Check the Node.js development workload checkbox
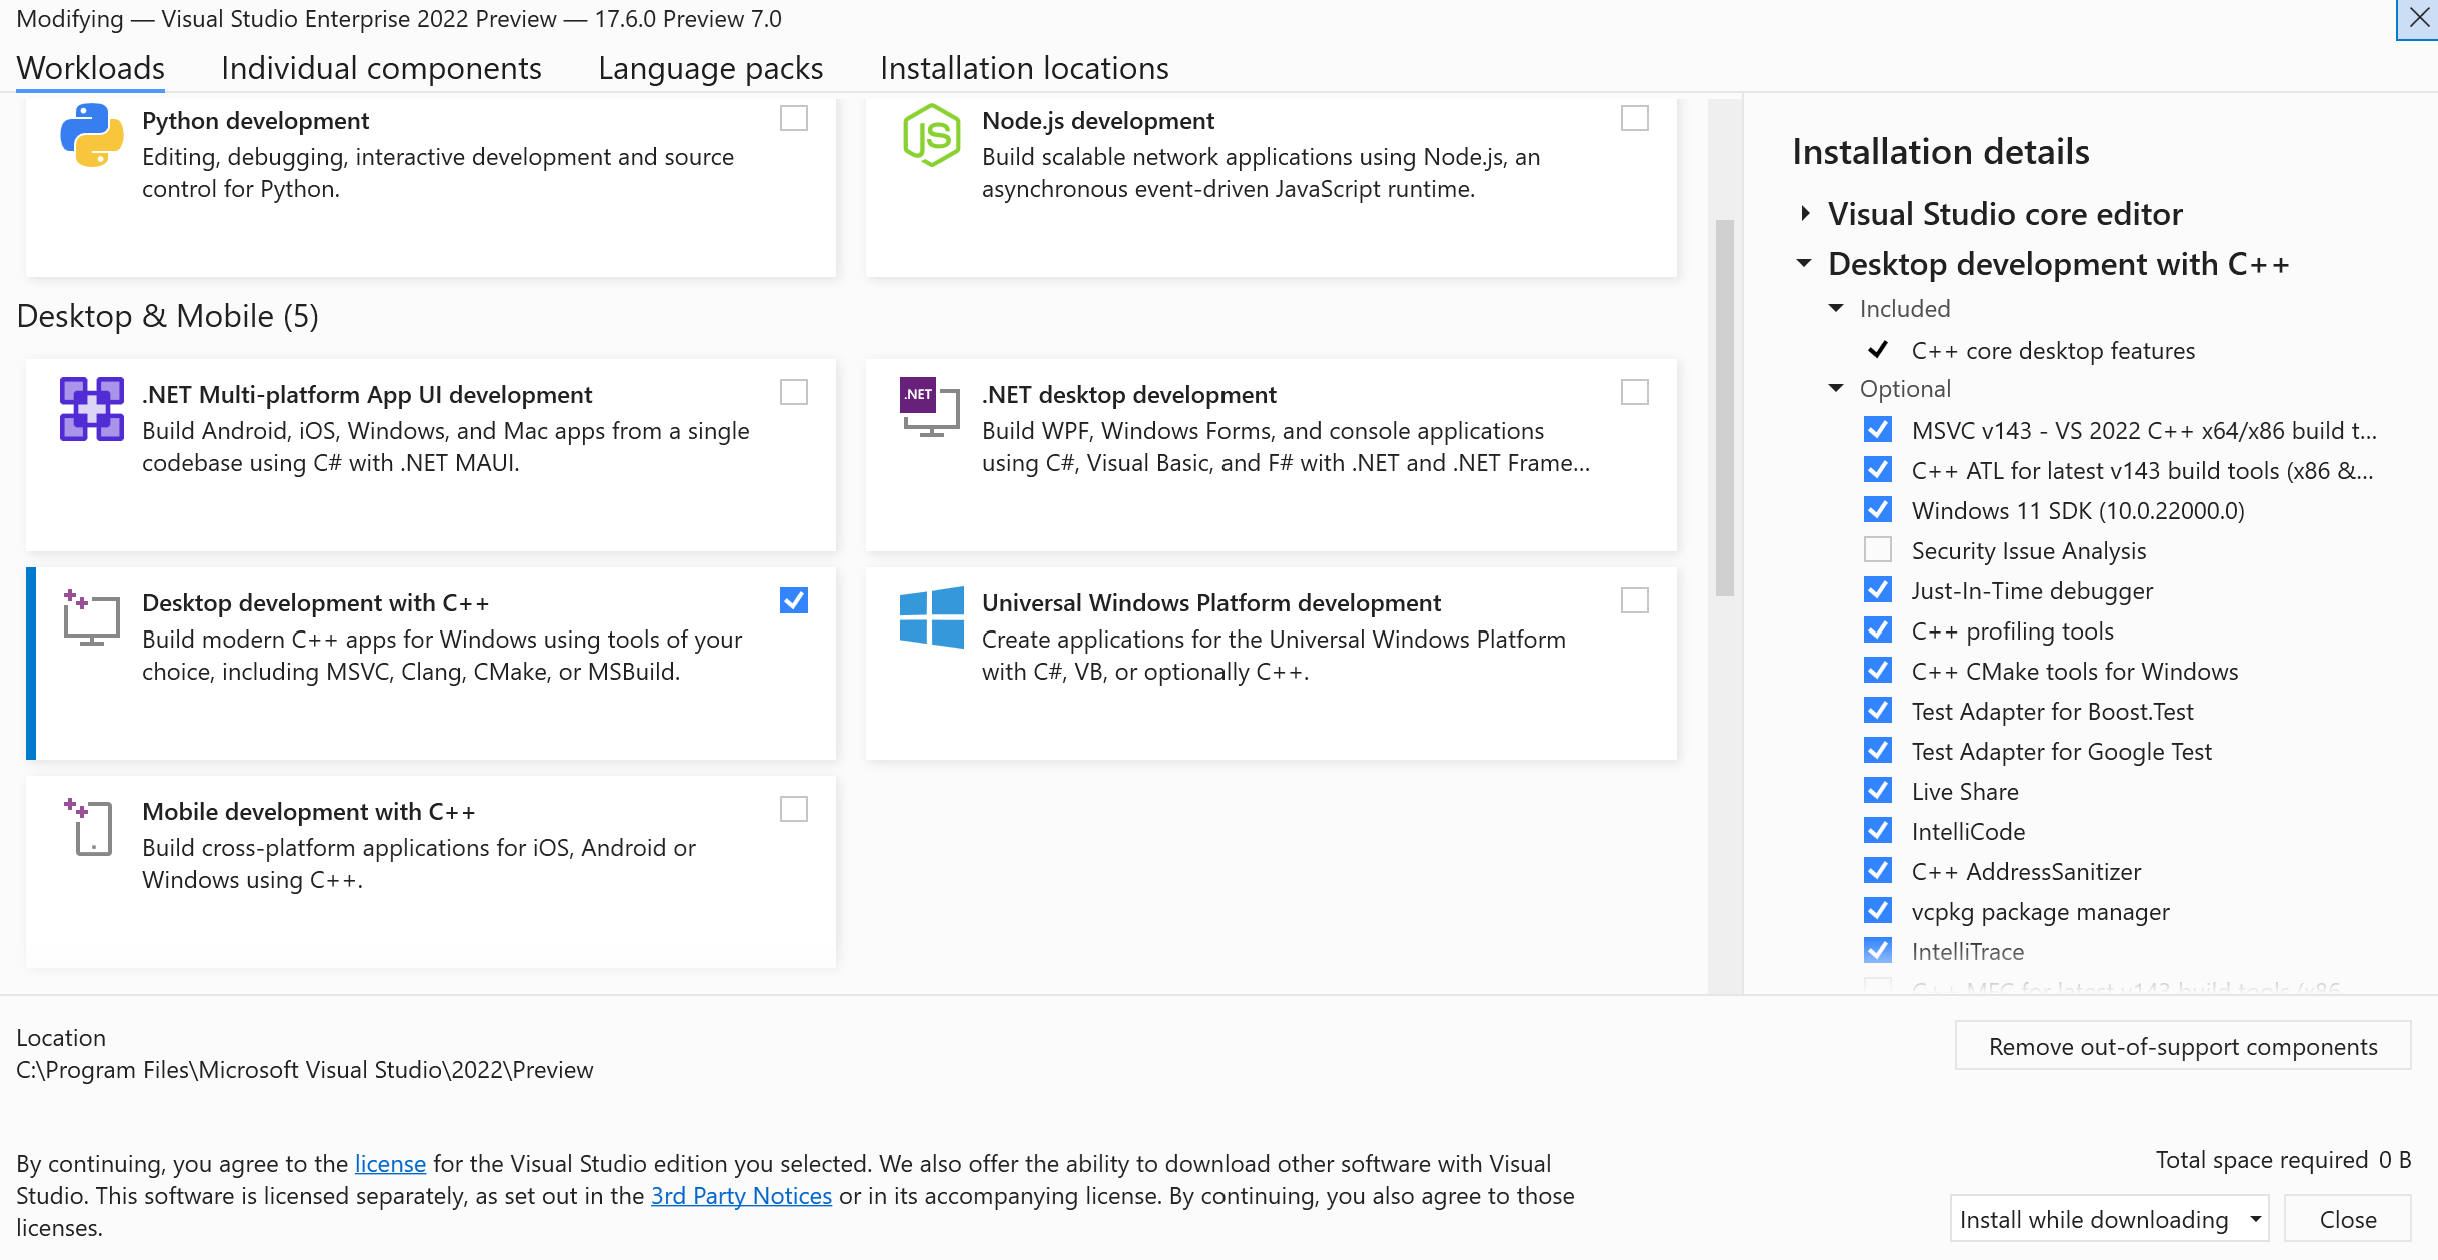2438x1260 pixels. coord(1634,119)
